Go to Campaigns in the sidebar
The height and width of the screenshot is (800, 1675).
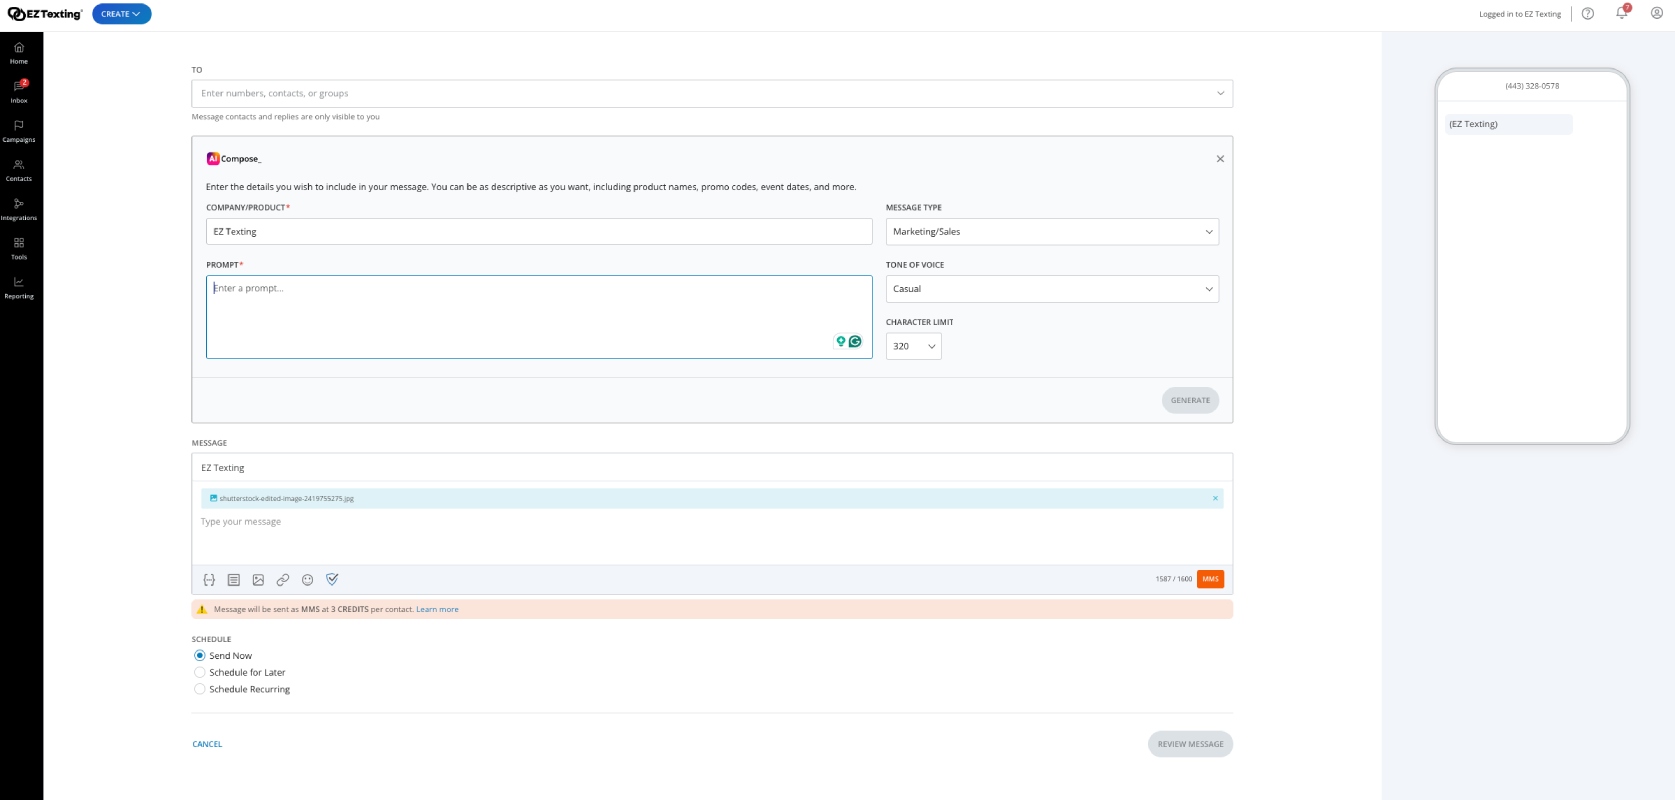19,131
